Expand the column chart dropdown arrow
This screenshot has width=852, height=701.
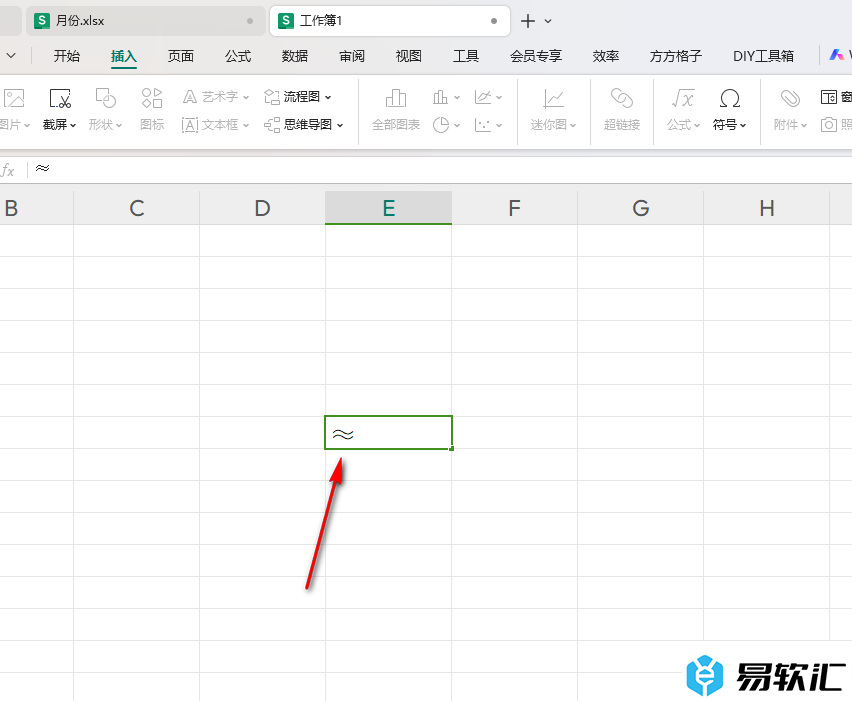[x=457, y=97]
